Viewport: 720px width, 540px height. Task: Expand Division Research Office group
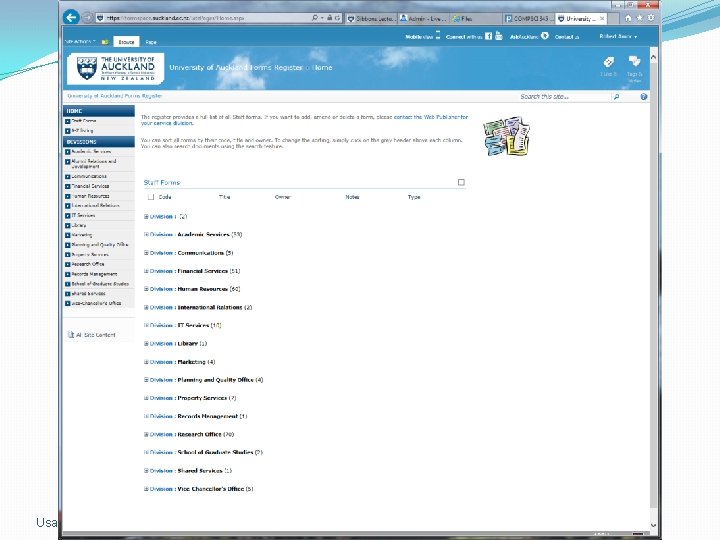[x=146, y=434]
